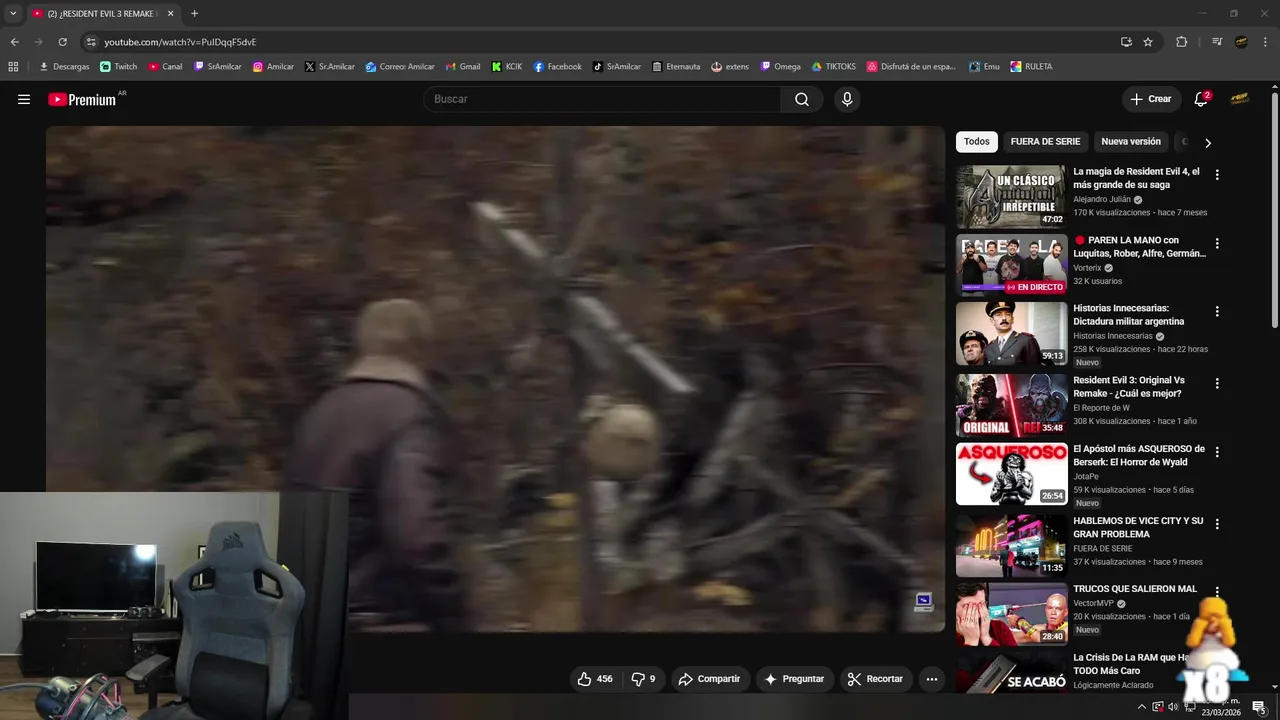Click the Crear button
The height and width of the screenshot is (720, 1280).
pyautogui.click(x=1151, y=99)
